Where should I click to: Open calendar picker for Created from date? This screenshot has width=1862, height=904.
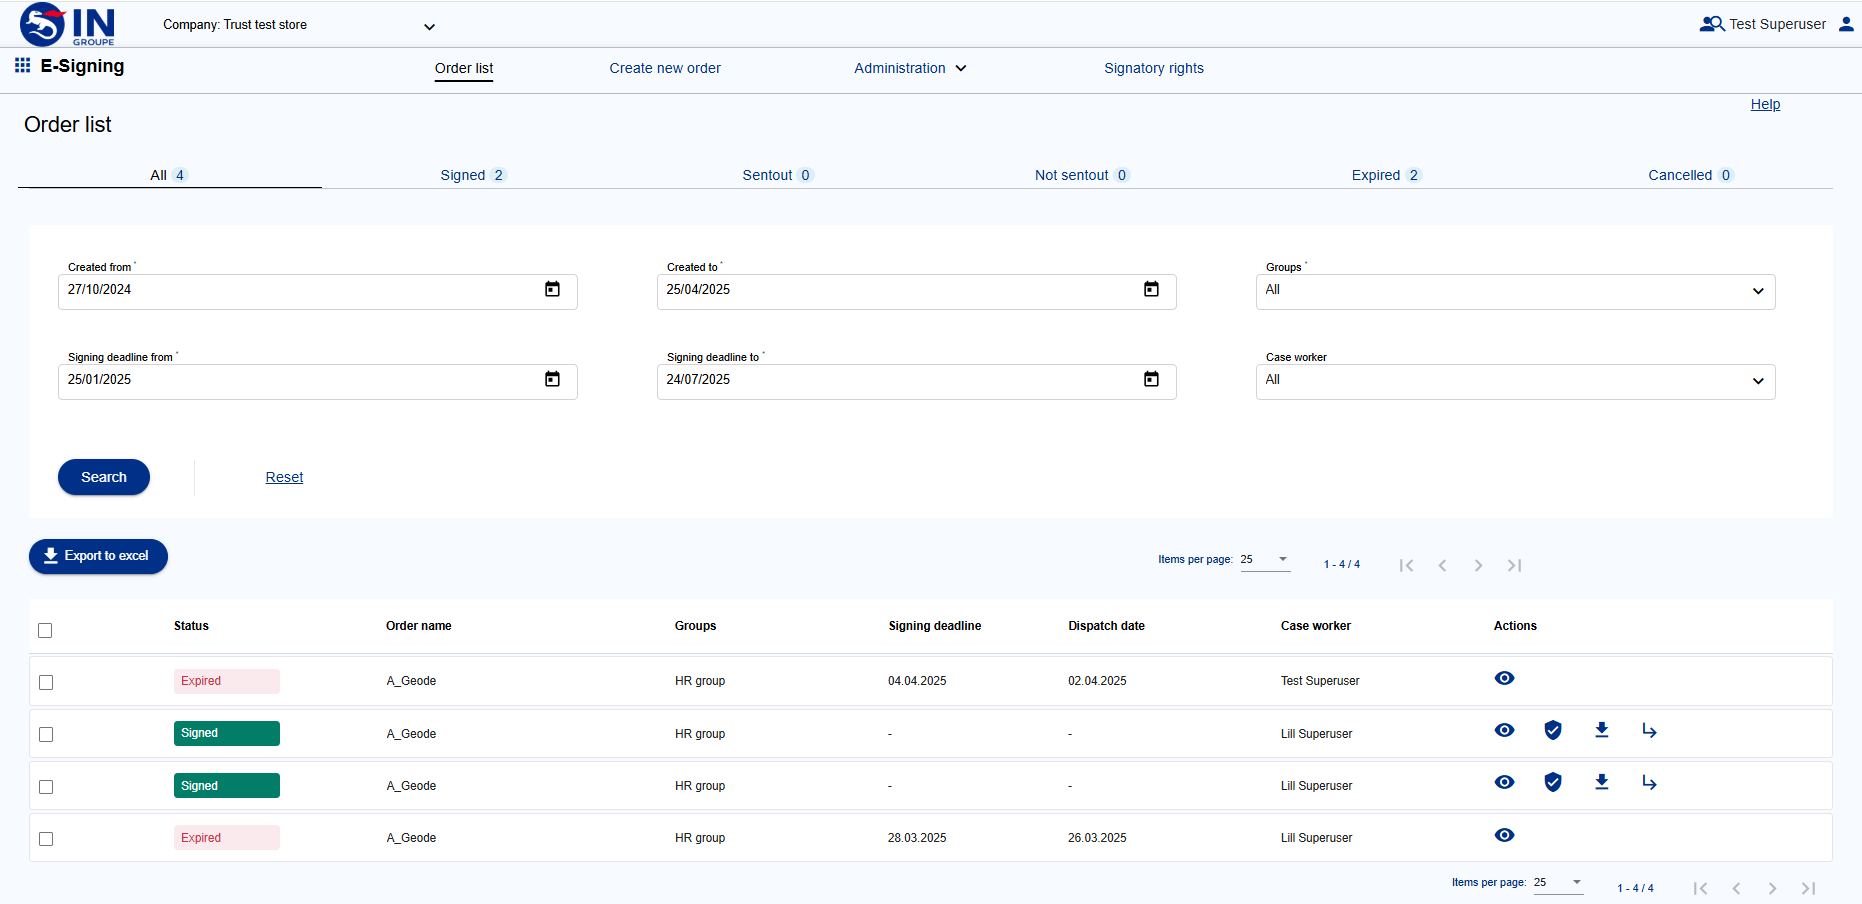pos(552,290)
